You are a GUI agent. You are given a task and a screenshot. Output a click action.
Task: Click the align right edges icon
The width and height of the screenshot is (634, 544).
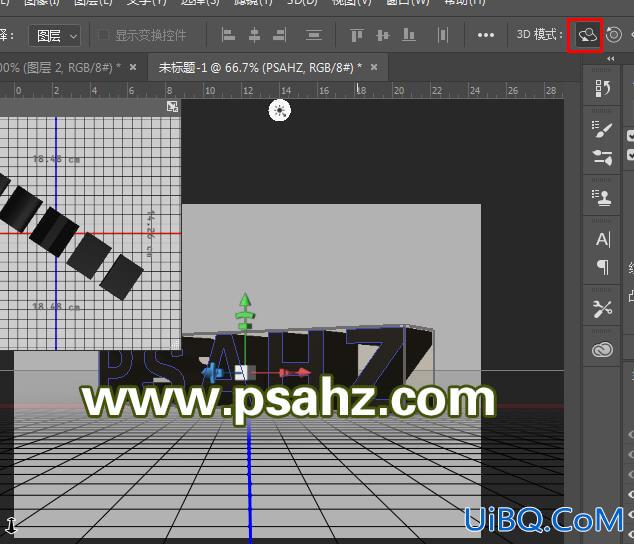(280, 35)
